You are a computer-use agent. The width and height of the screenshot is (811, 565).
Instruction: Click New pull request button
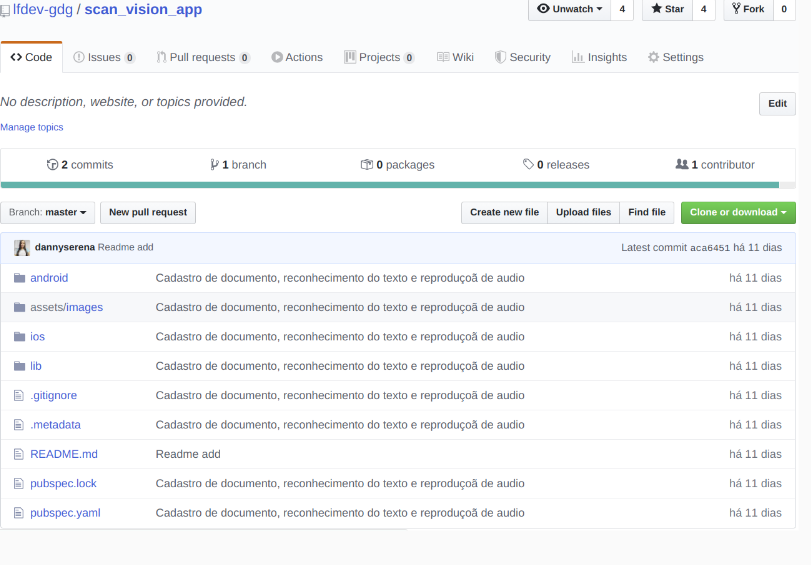point(148,213)
